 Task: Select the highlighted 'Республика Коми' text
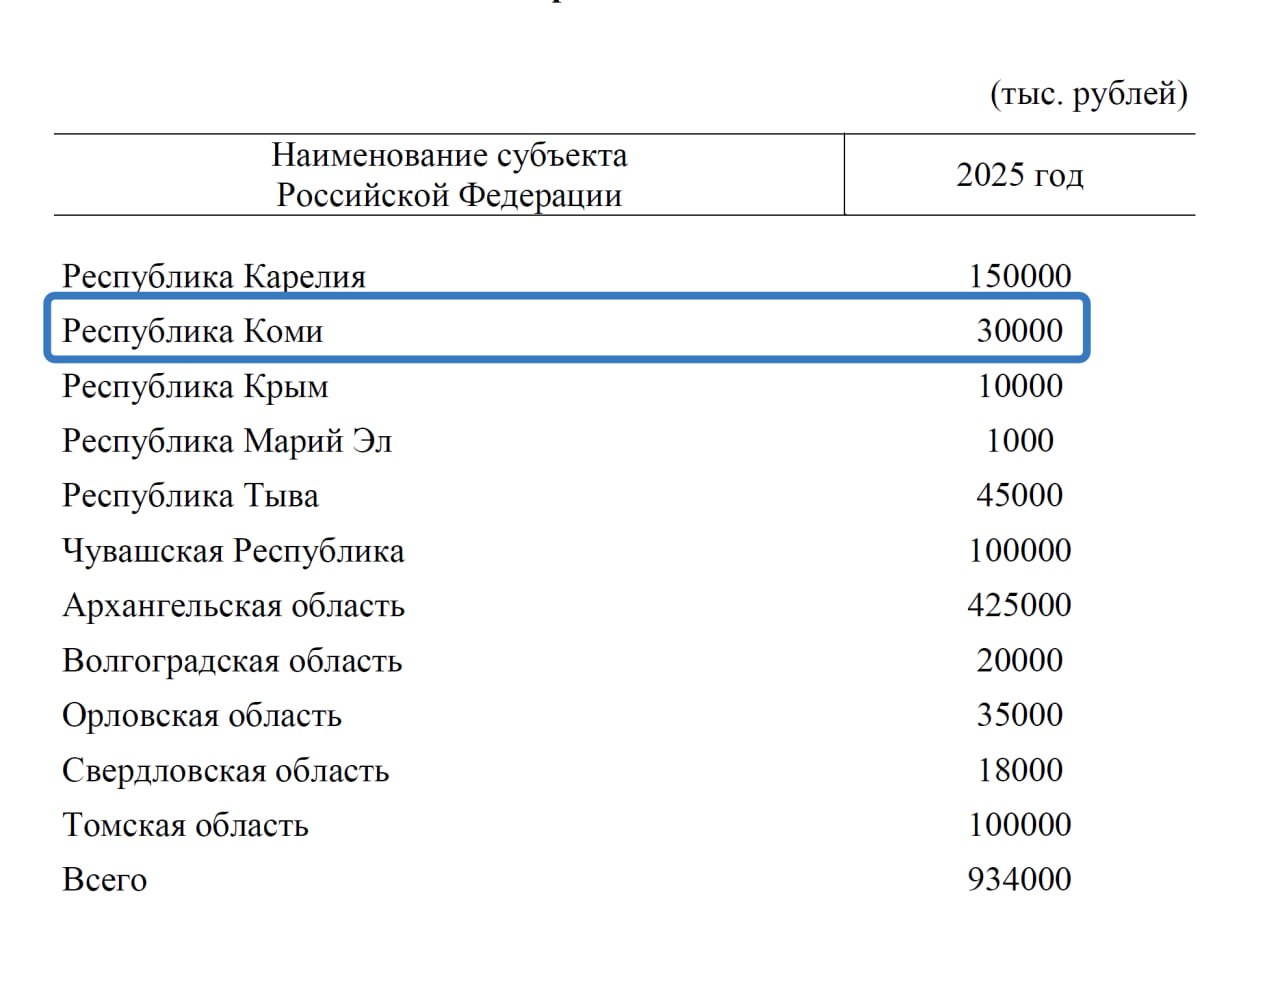pyautogui.click(x=193, y=331)
